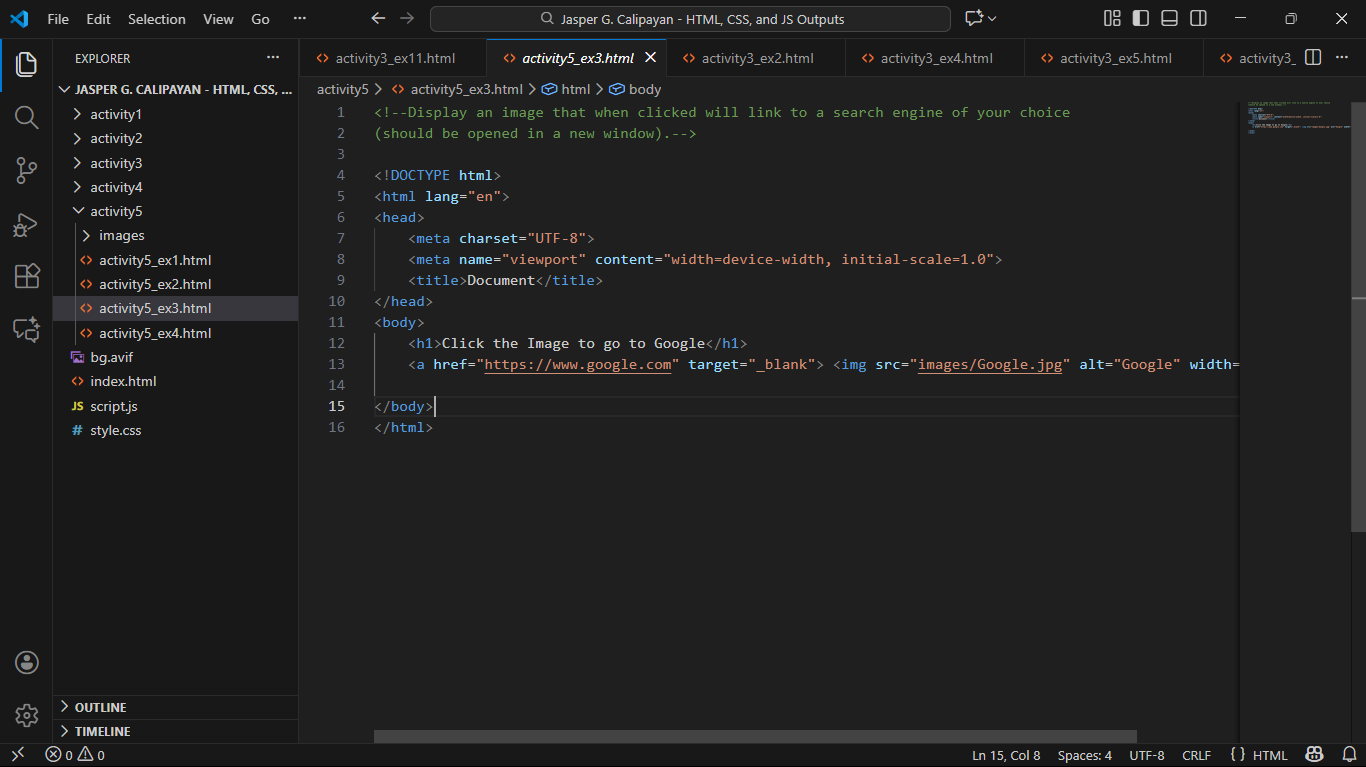Open the Chat panel icon in activity bar
The width and height of the screenshot is (1366, 767).
[x=27, y=329]
